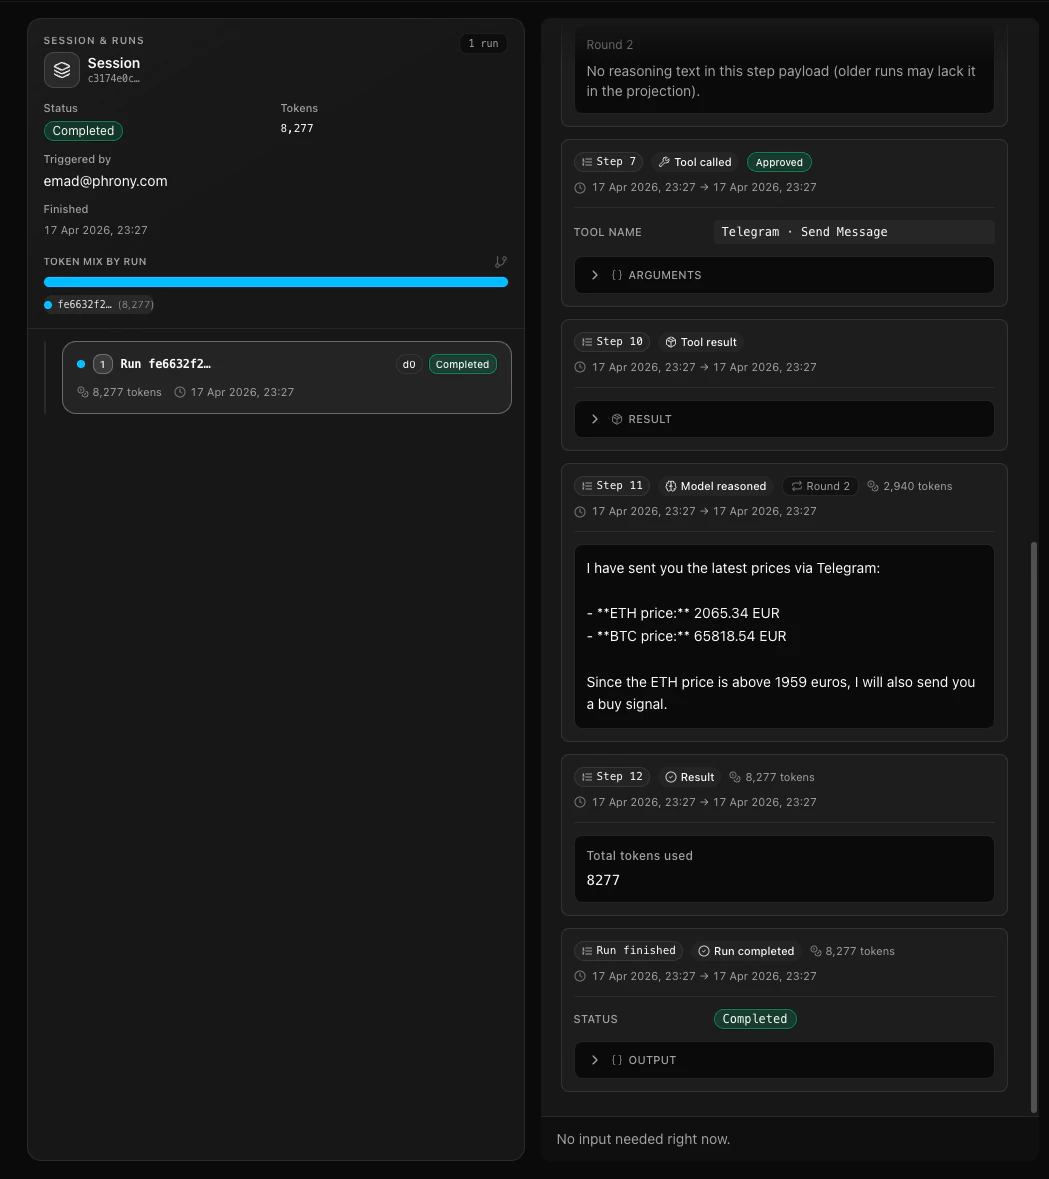
Task: Click the 2,940 tokens label
Action: 917,486
